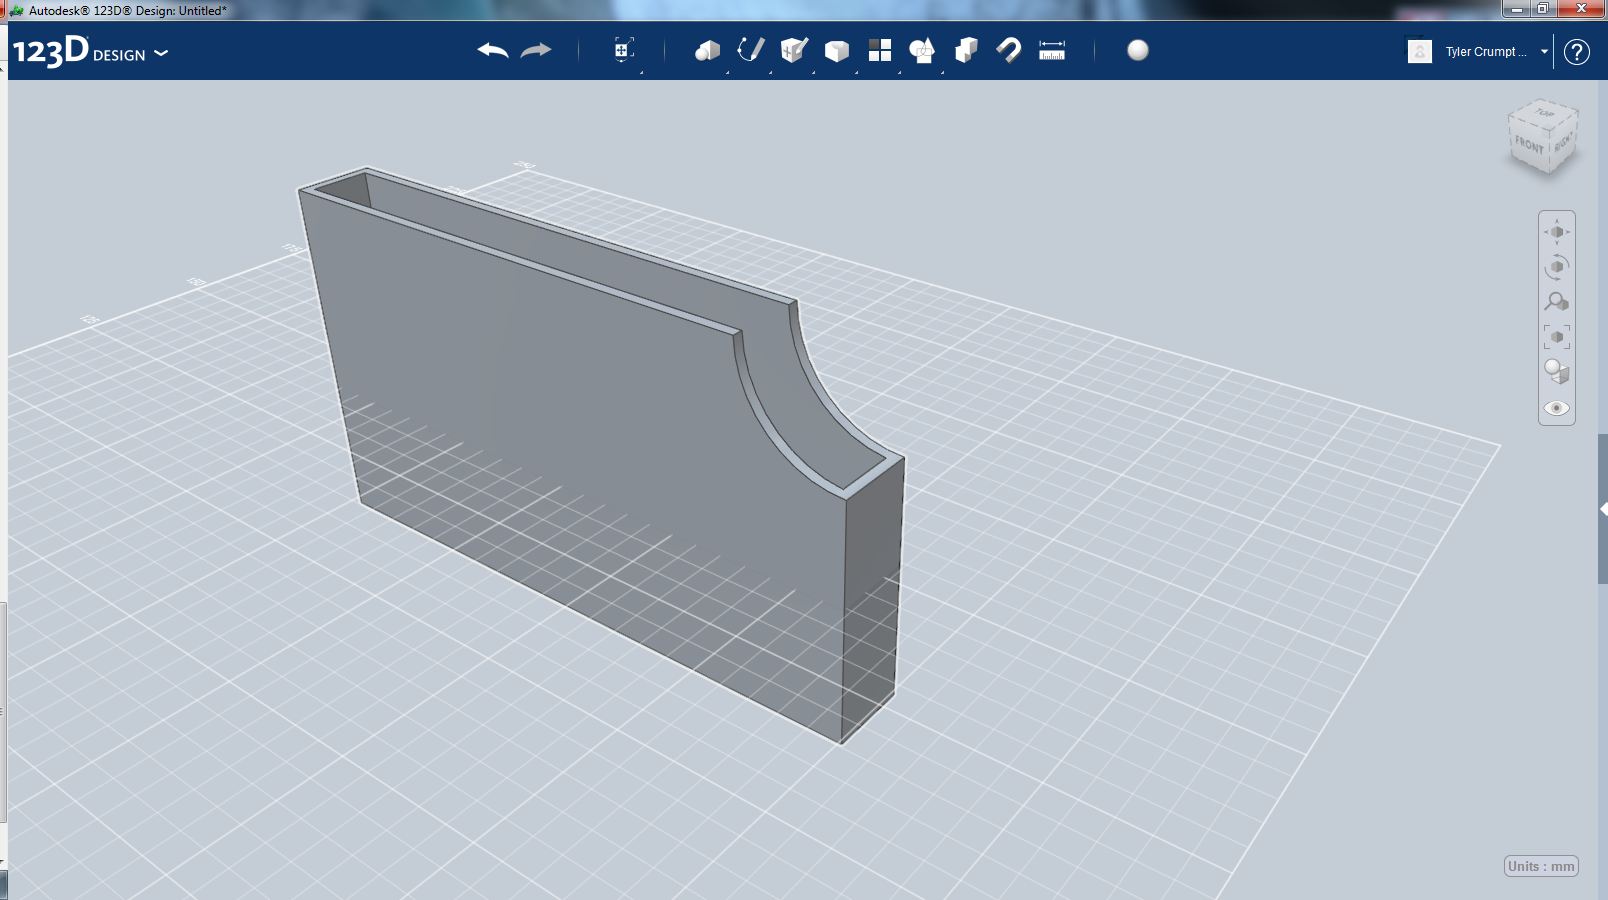1608x900 pixels.
Task: Select the Measure ruler tool
Action: click(x=1052, y=50)
